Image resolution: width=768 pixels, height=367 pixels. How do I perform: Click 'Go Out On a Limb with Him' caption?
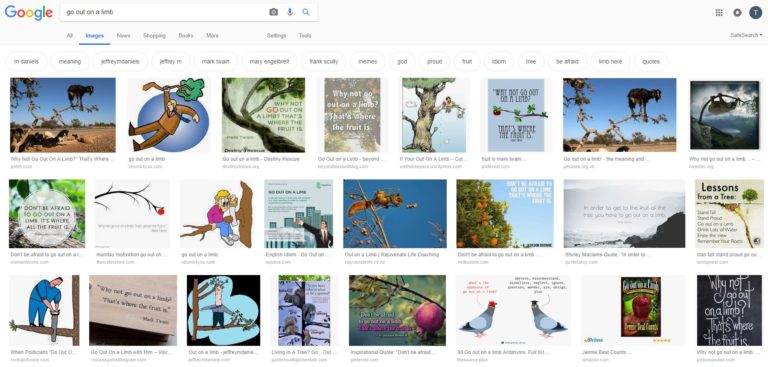coord(132,352)
